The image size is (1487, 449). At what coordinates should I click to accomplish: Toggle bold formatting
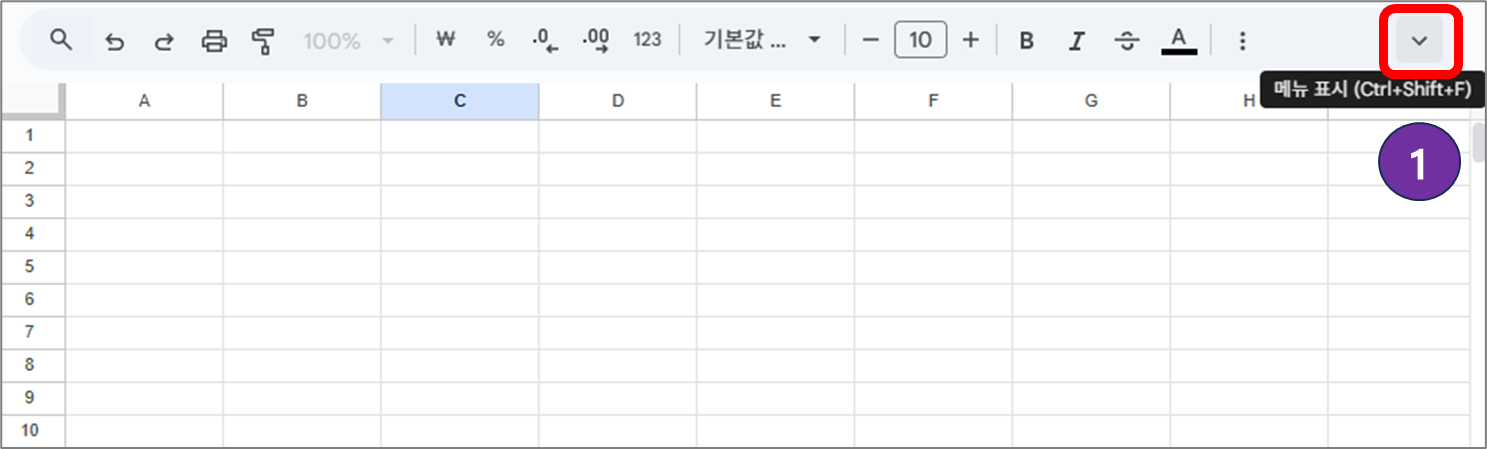1026,41
